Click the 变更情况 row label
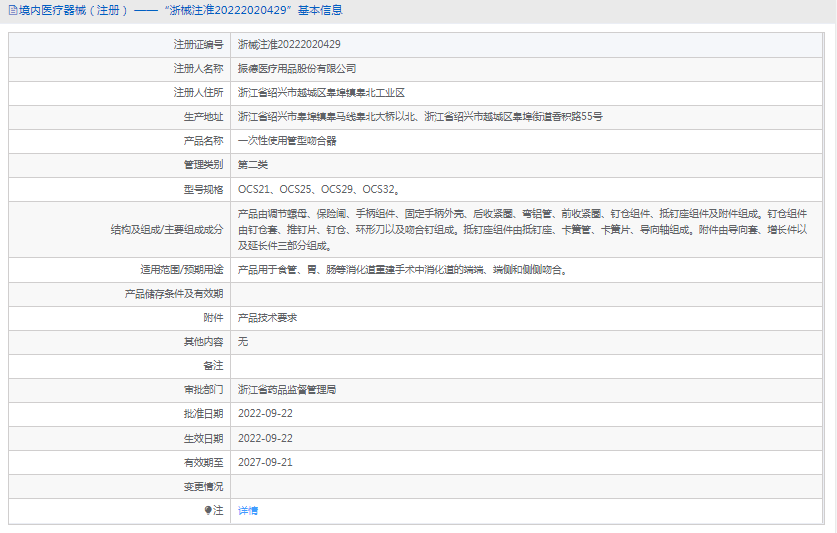837x533 pixels. (x=203, y=487)
